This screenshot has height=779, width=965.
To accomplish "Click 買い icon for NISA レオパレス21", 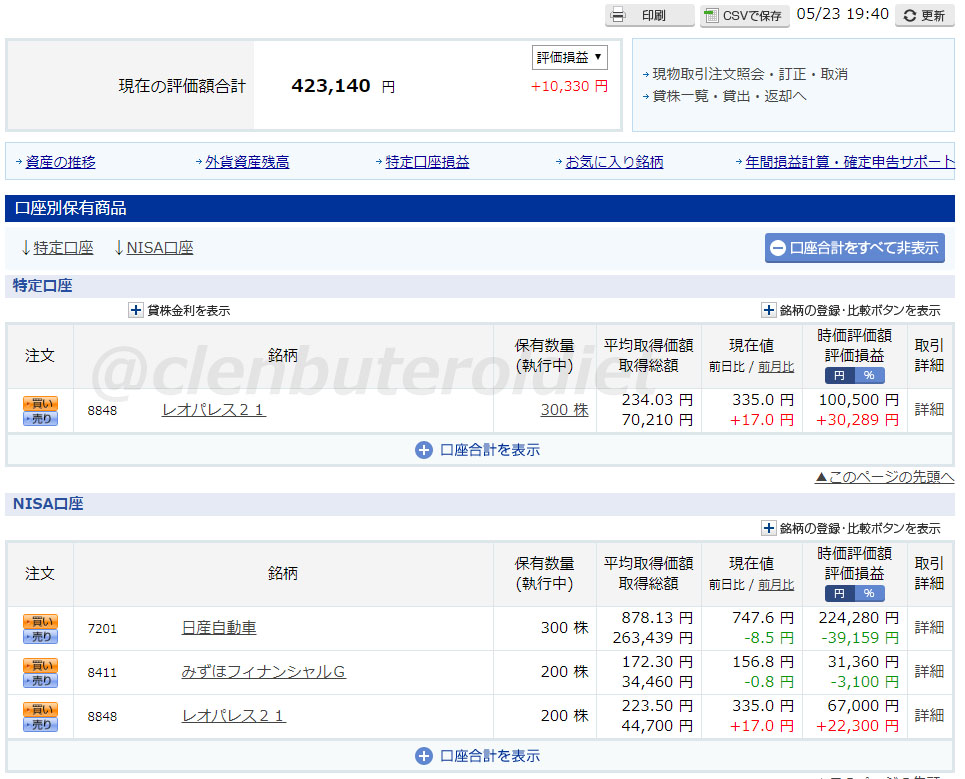I will 41,709.
